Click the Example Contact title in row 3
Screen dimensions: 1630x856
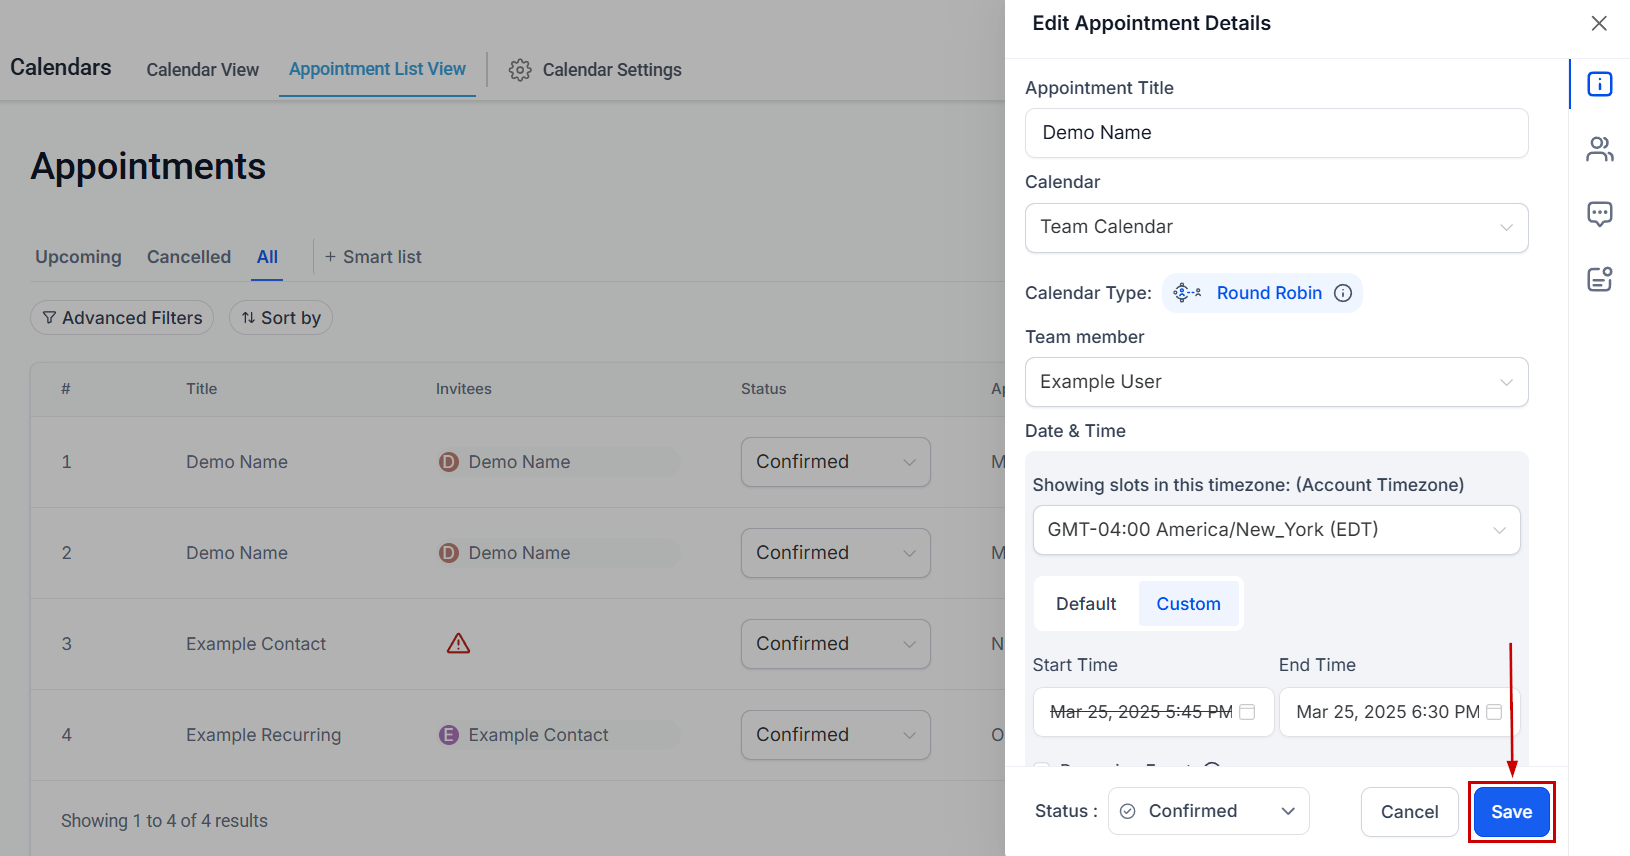click(x=256, y=644)
